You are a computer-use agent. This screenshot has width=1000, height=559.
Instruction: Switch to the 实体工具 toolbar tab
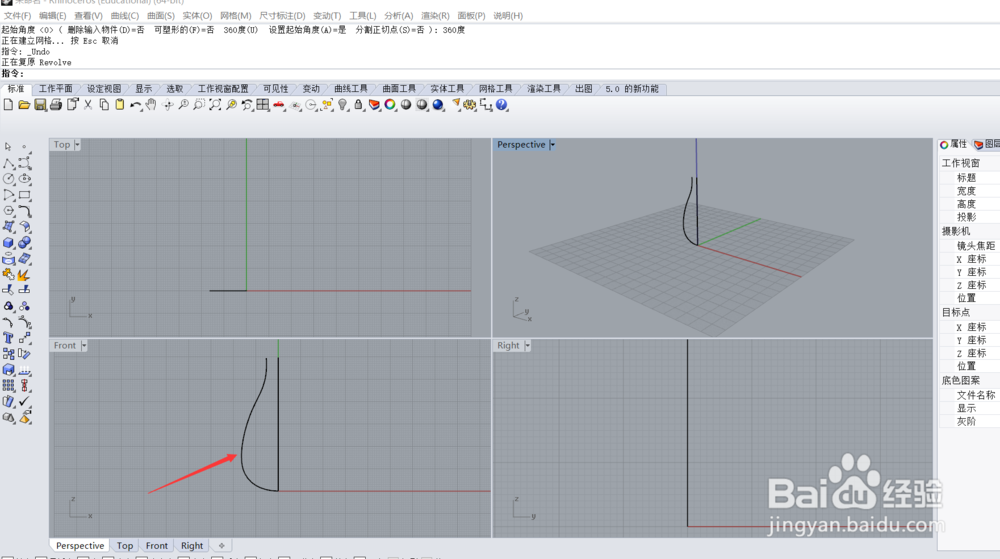(447, 89)
